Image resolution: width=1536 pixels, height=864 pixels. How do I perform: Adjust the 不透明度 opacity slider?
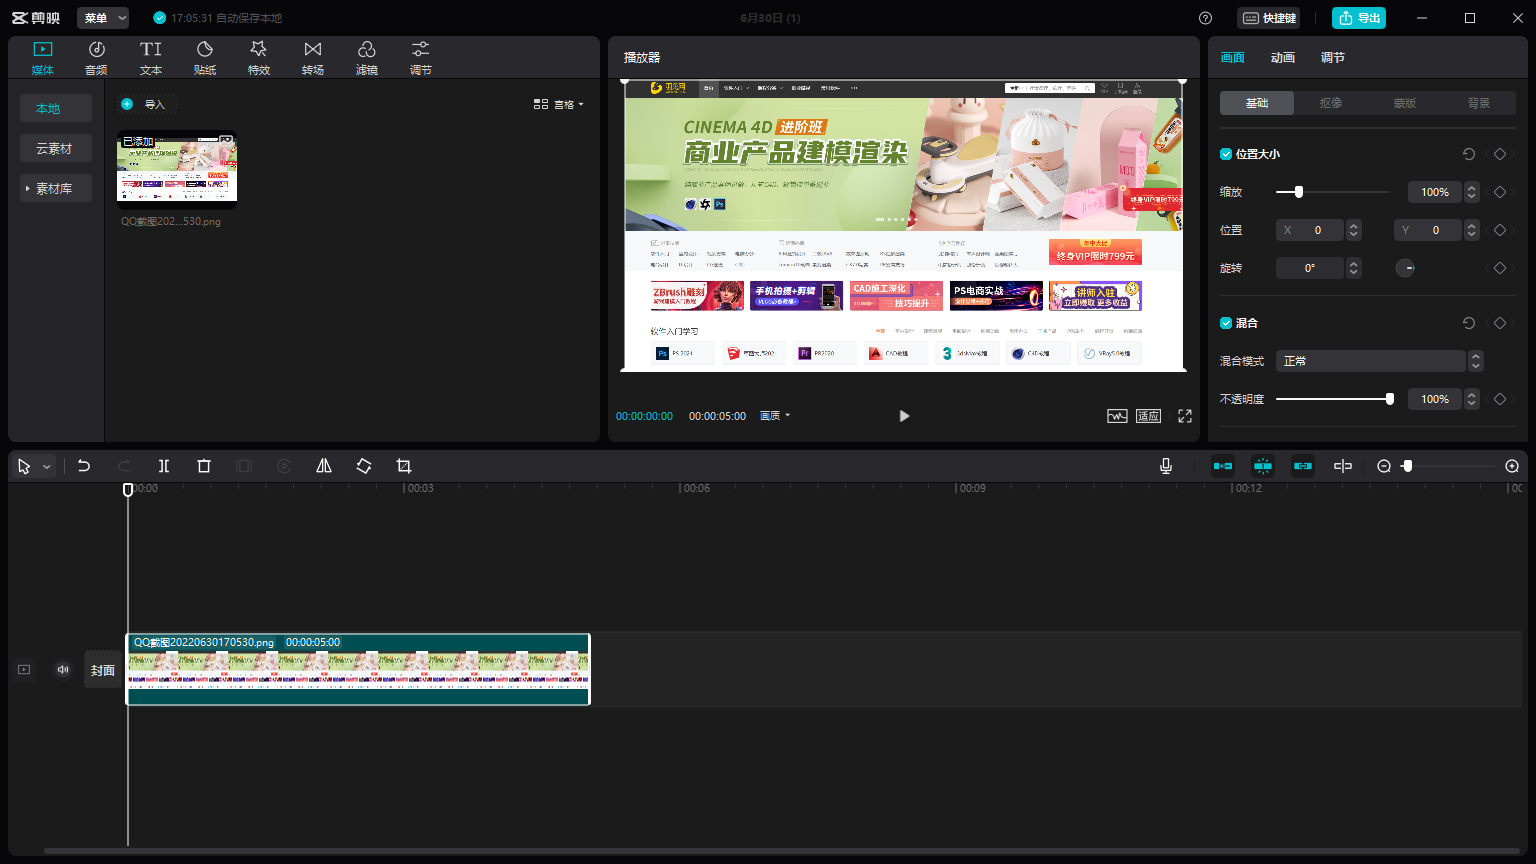(1335, 399)
